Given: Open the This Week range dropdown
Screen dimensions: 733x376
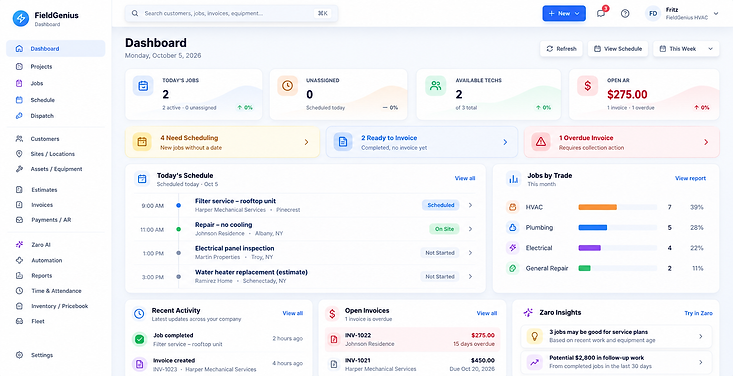Looking at the screenshot, I should click(686, 49).
